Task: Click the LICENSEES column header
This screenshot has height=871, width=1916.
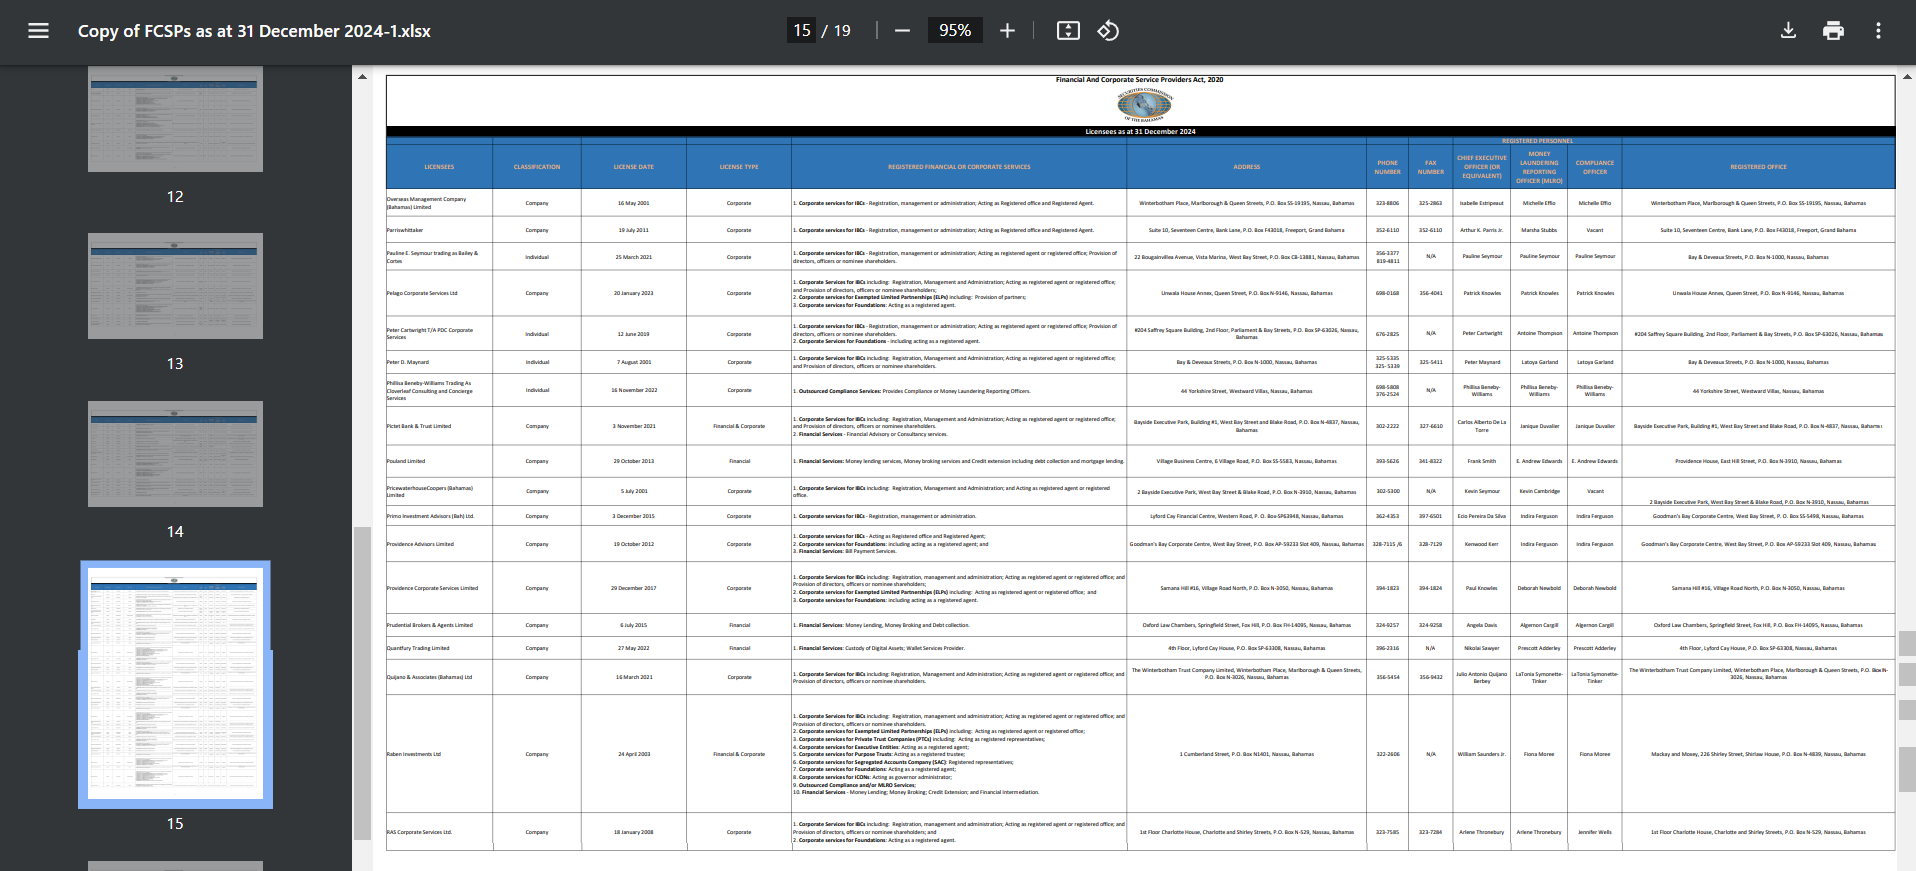Action: pos(439,167)
